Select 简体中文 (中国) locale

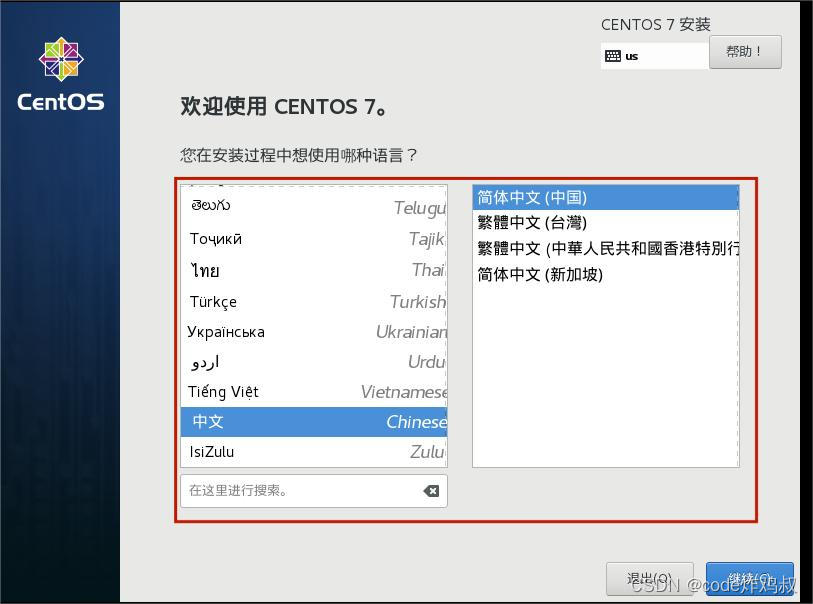click(x=605, y=198)
